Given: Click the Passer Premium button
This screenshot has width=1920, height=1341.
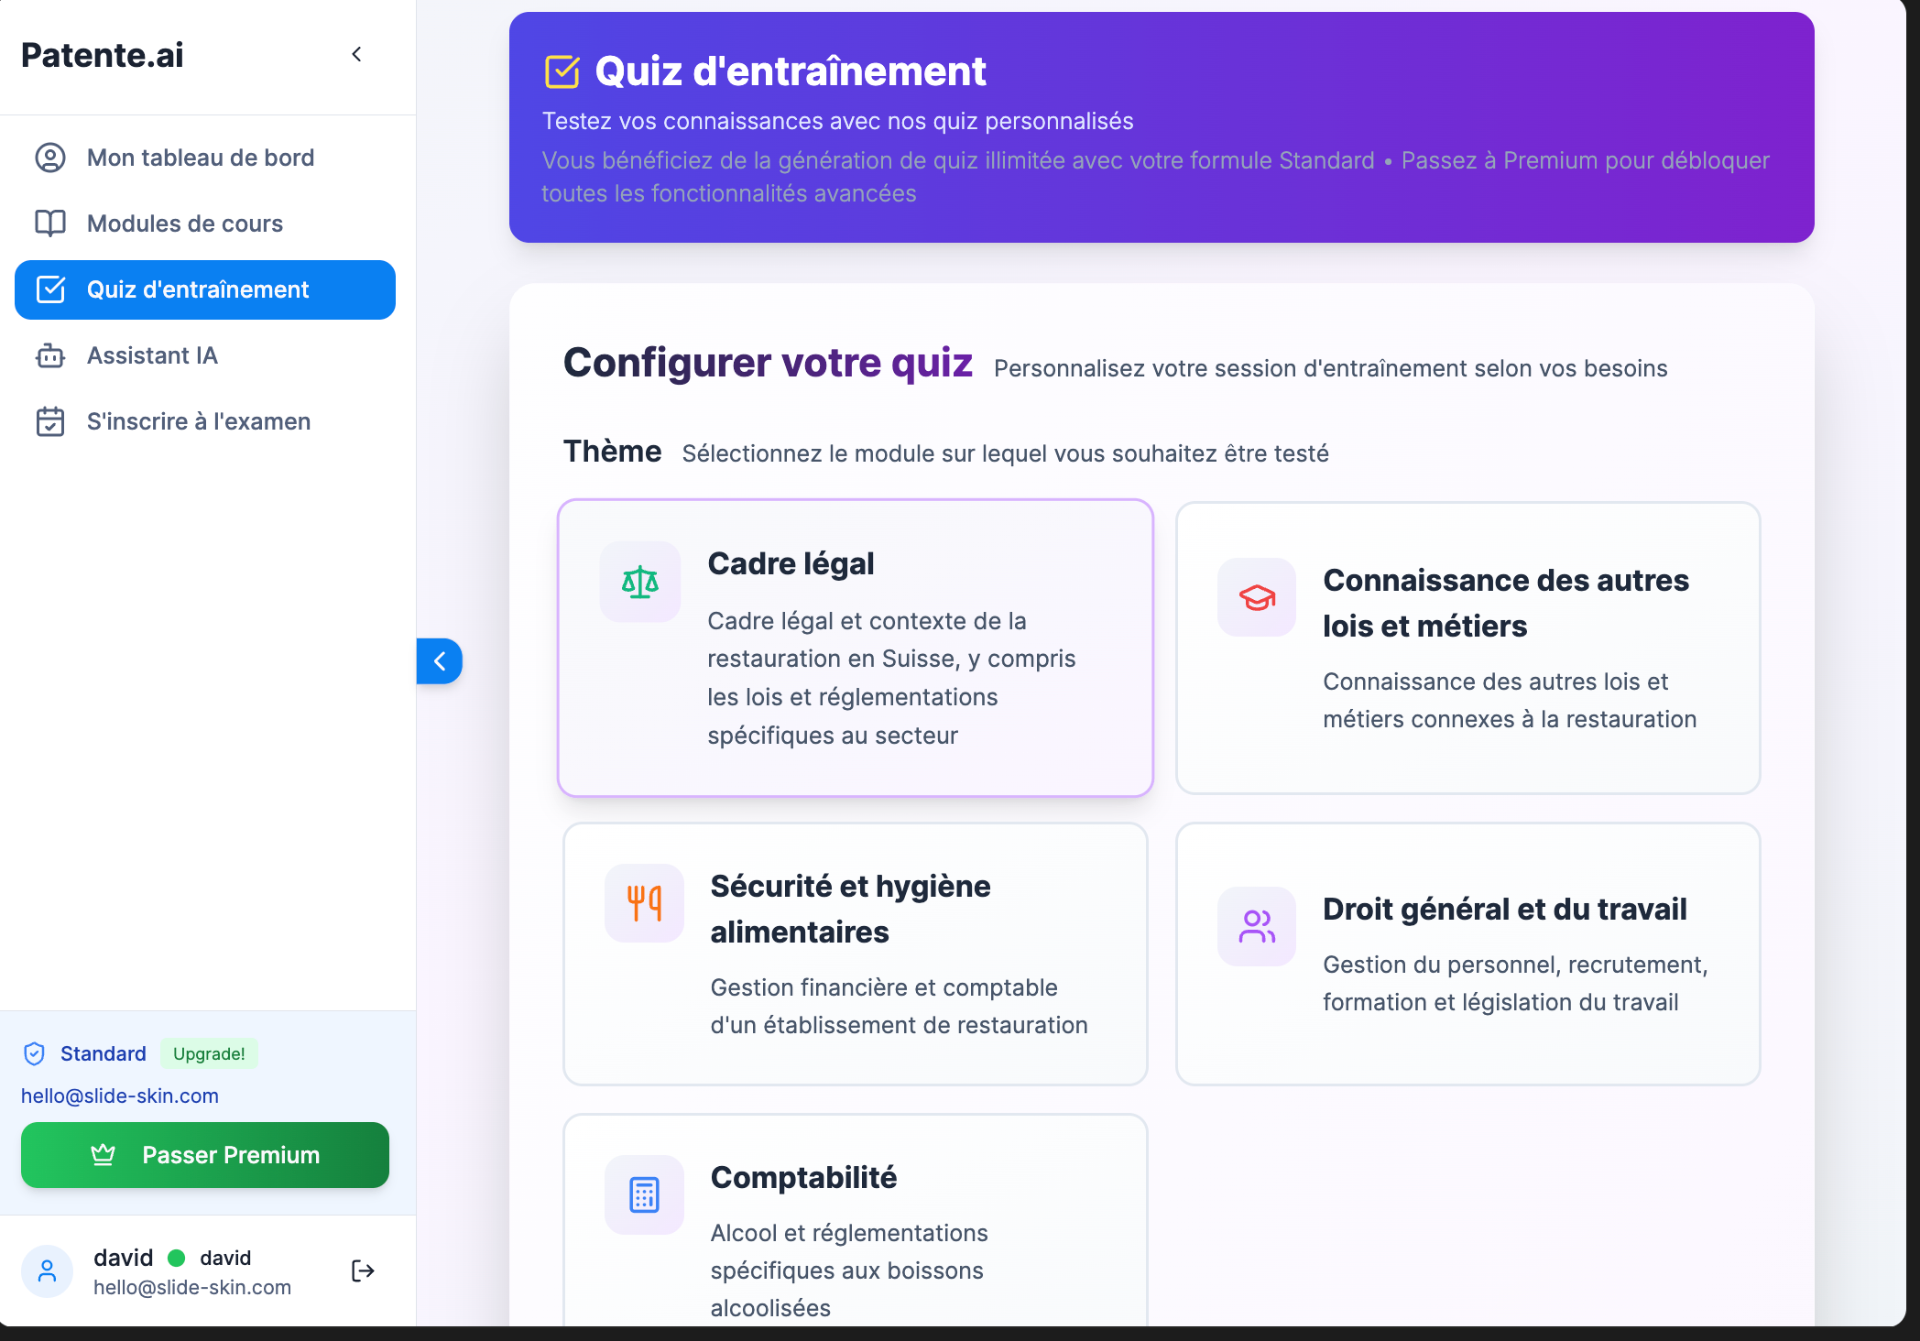Looking at the screenshot, I should (204, 1155).
